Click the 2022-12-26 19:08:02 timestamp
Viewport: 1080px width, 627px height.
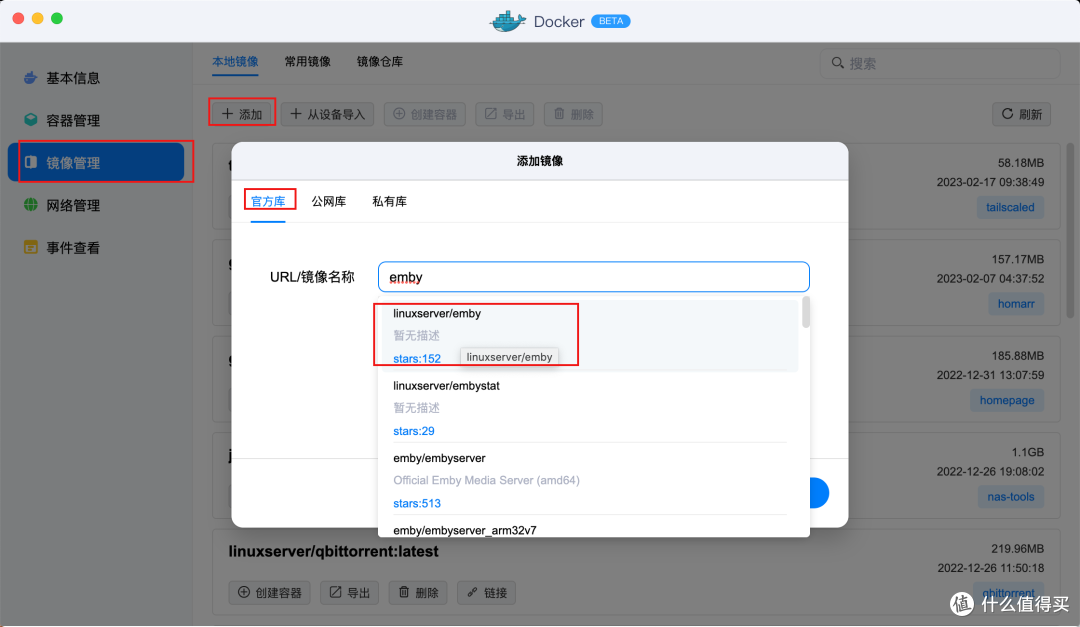[x=990, y=471]
